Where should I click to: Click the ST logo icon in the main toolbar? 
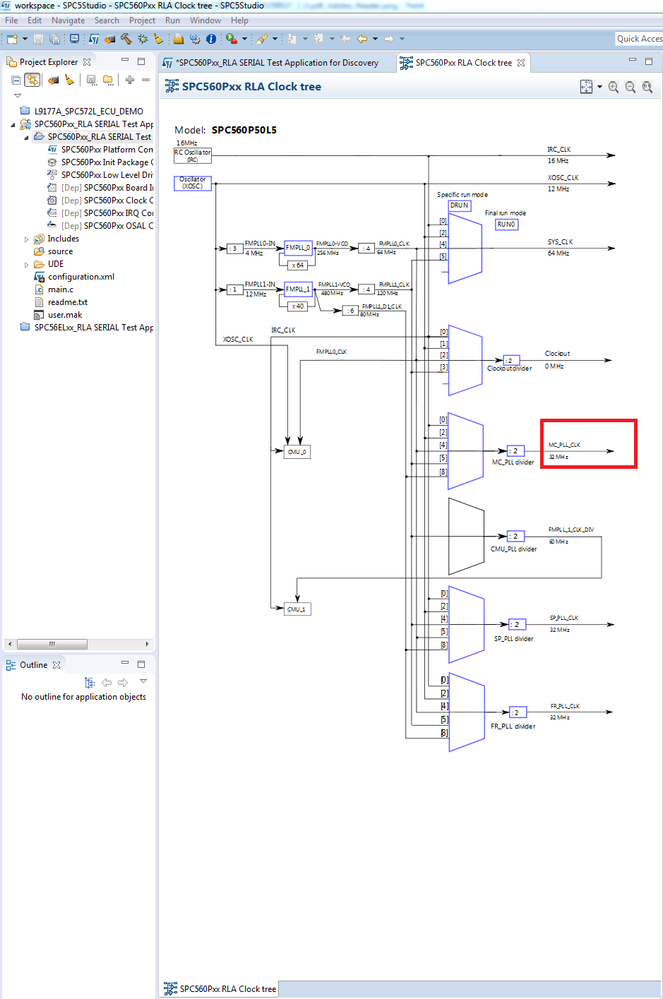coord(94,39)
